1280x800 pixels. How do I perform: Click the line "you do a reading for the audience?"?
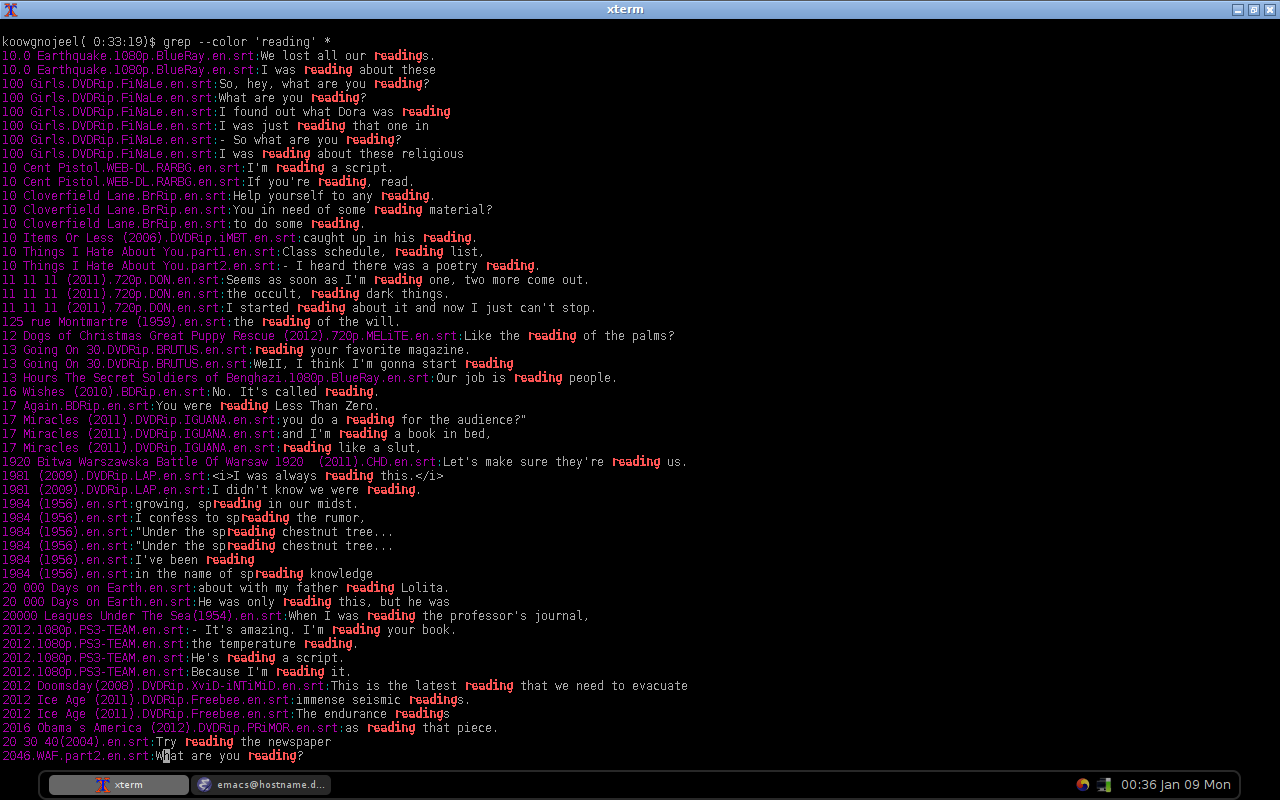coord(404,420)
